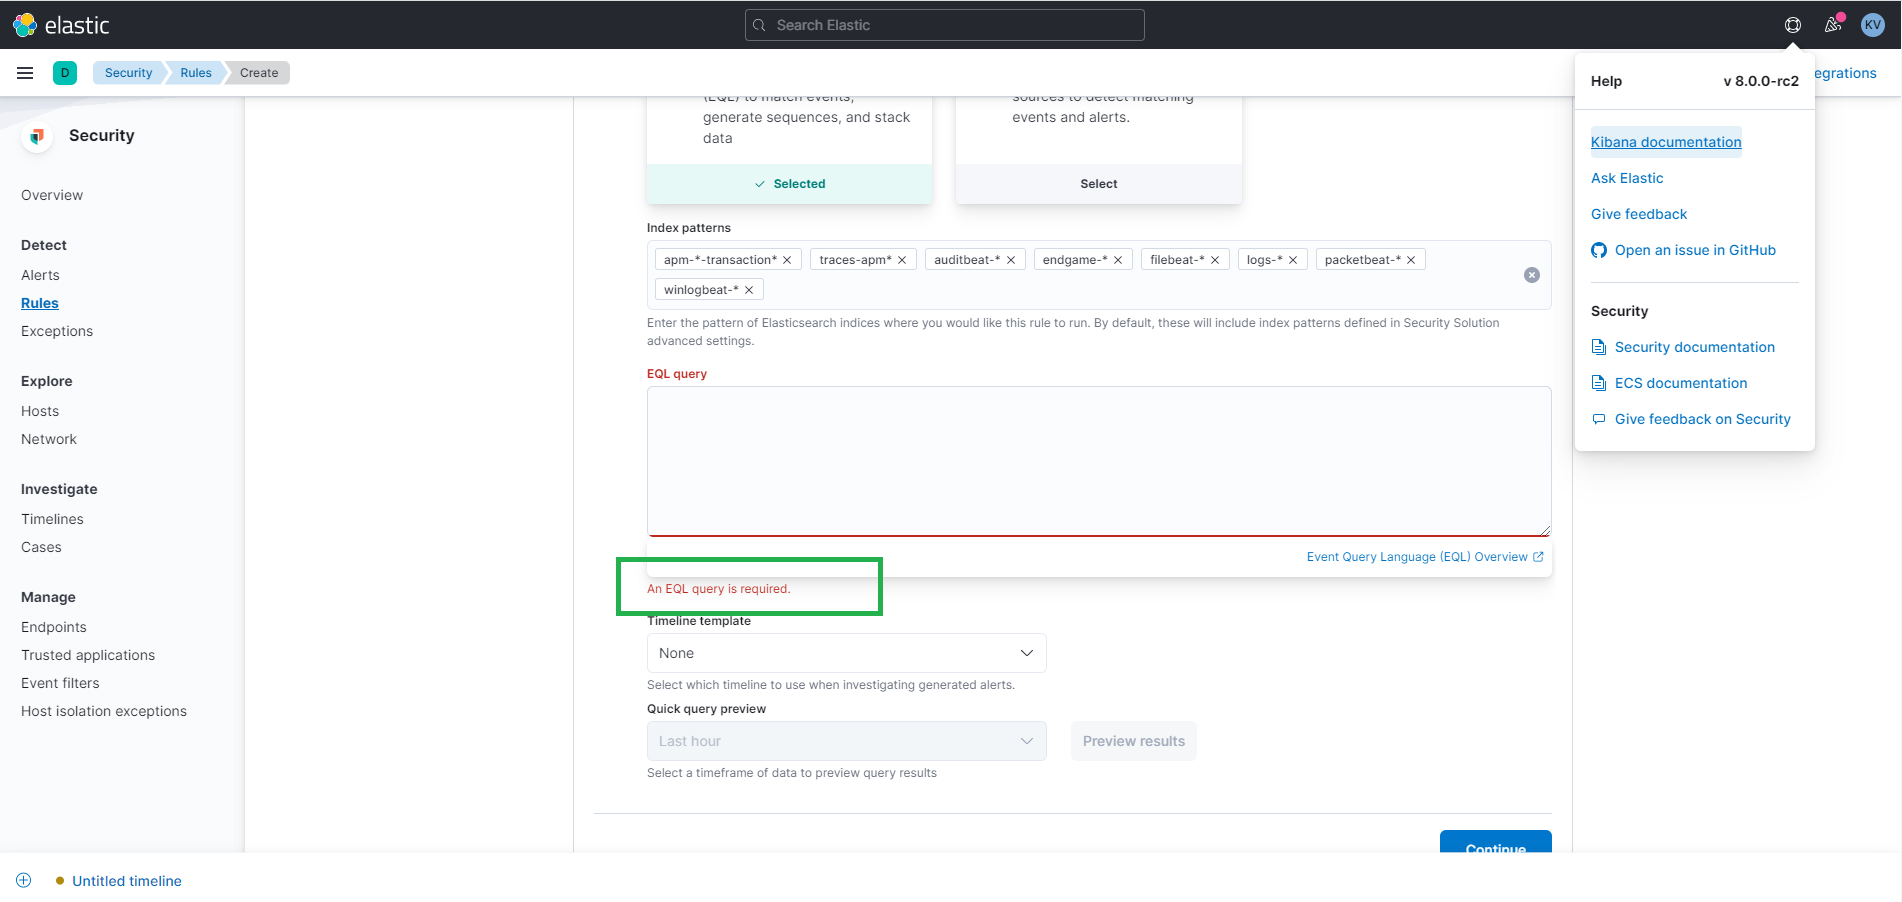Click the plus icon near Untitled timeline
Viewport: 1902px width, 902px height.
pyautogui.click(x=23, y=880)
